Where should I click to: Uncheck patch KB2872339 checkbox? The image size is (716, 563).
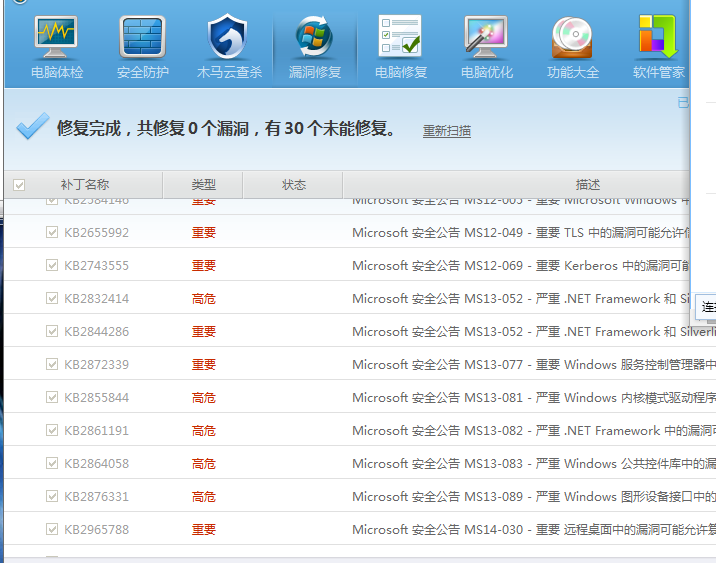click(52, 364)
